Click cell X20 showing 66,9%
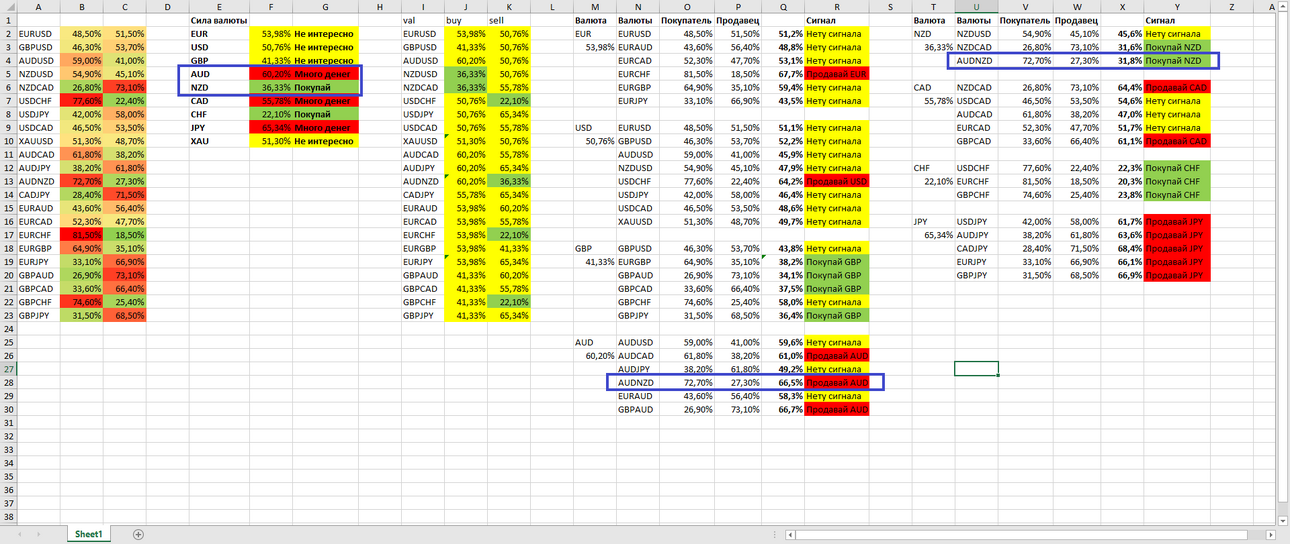 coord(1123,275)
